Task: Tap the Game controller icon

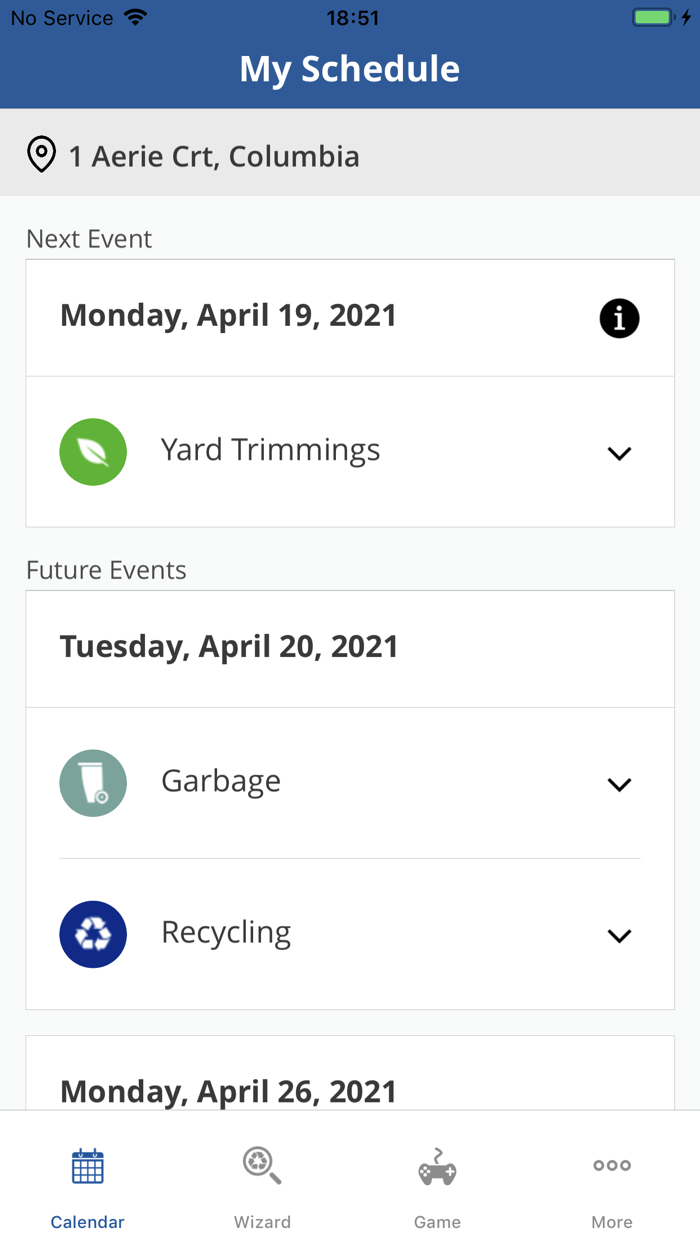Action: click(437, 1165)
